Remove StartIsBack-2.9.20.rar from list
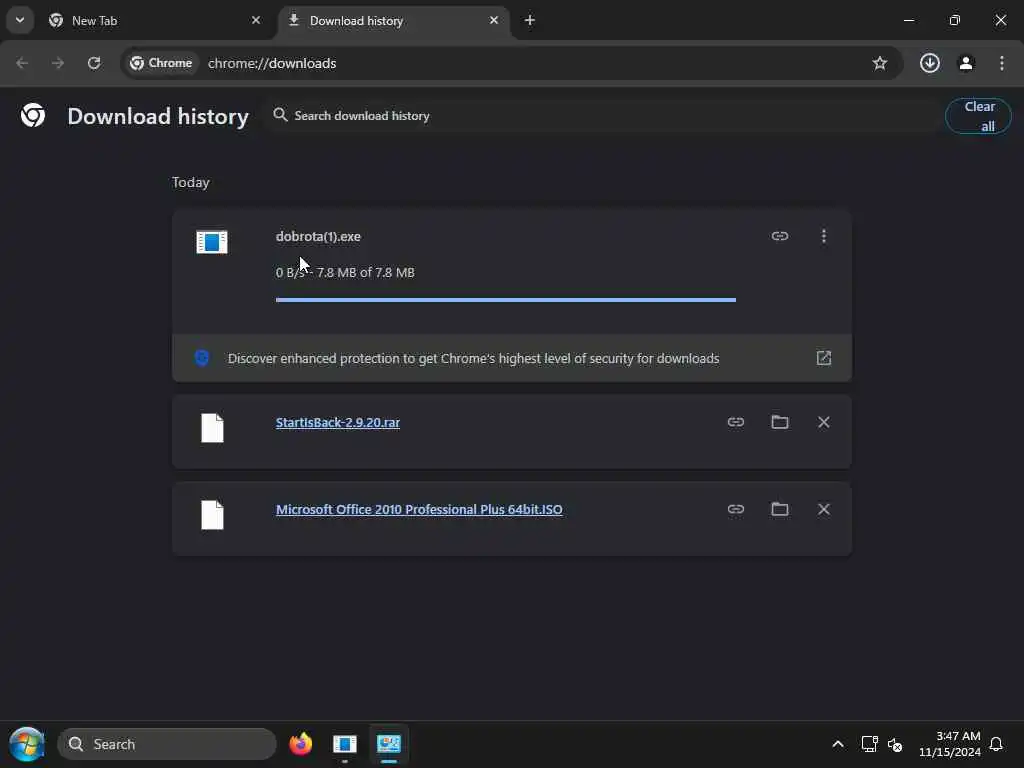1024x768 pixels. (x=824, y=422)
